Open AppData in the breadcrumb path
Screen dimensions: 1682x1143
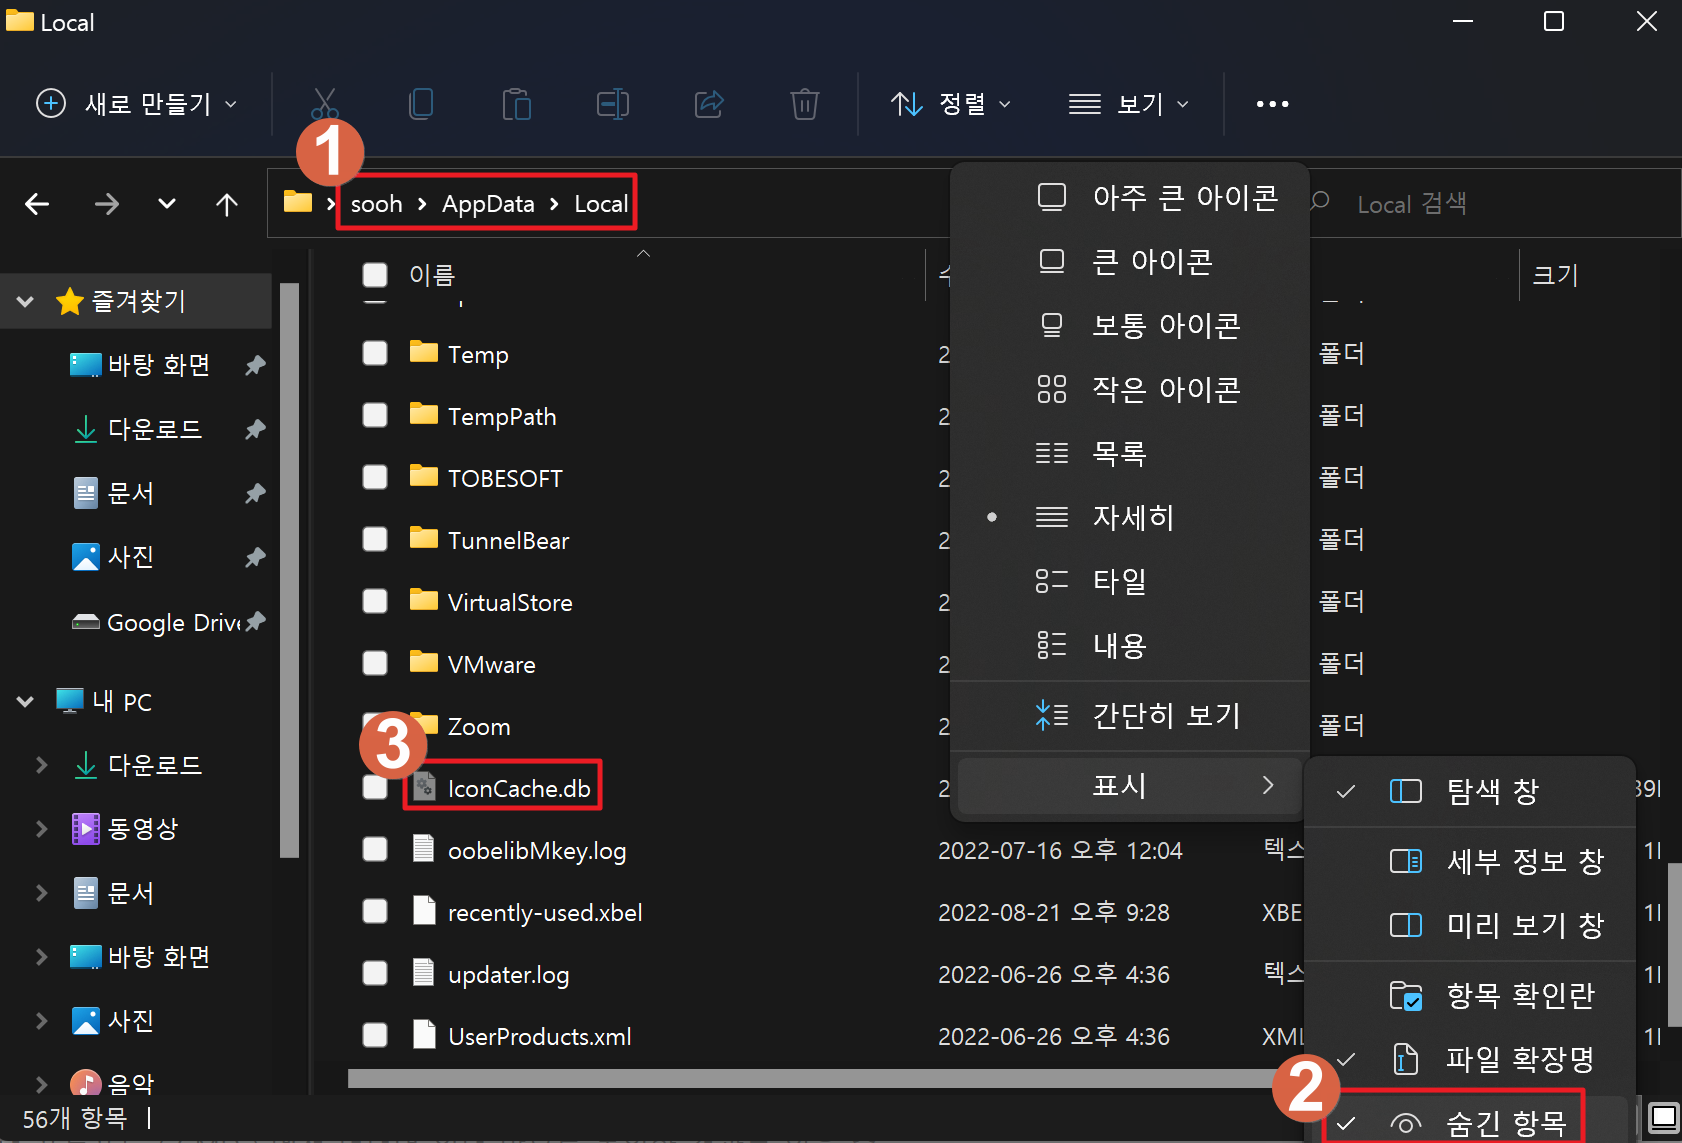[487, 203]
